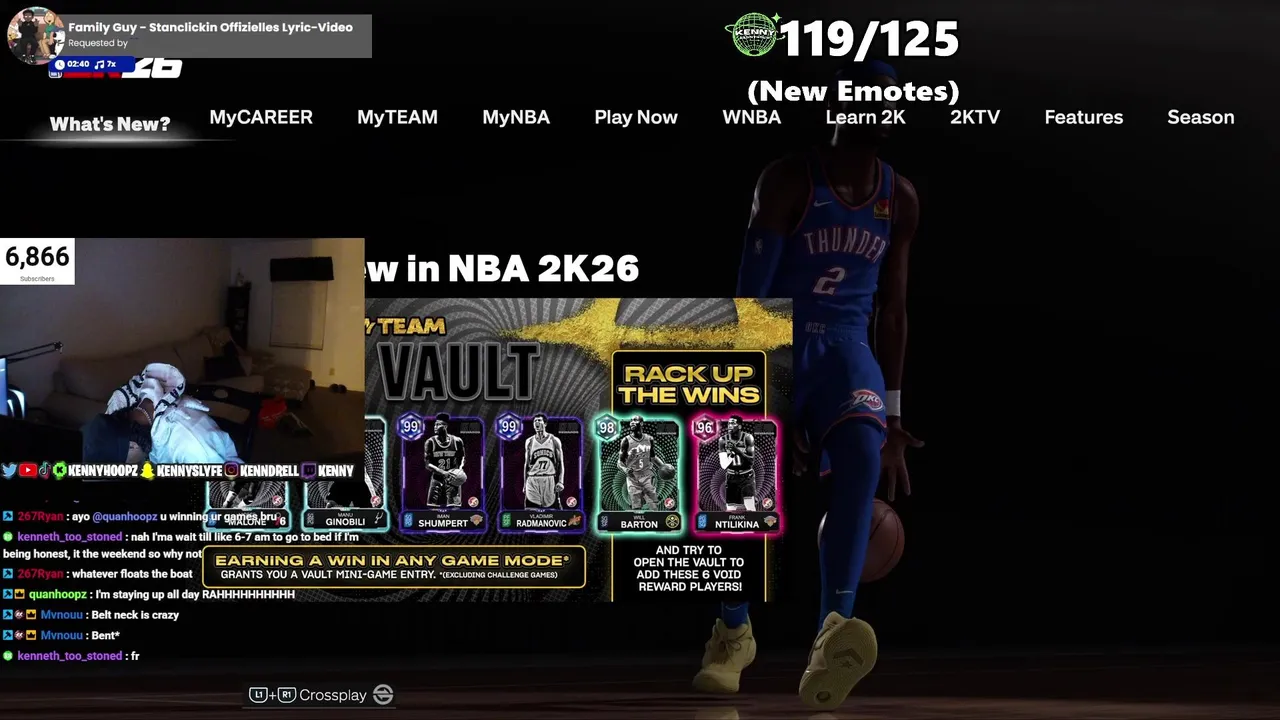Click the Crossplay globe icon
Screen dimensions: 1280x720
click(383, 694)
